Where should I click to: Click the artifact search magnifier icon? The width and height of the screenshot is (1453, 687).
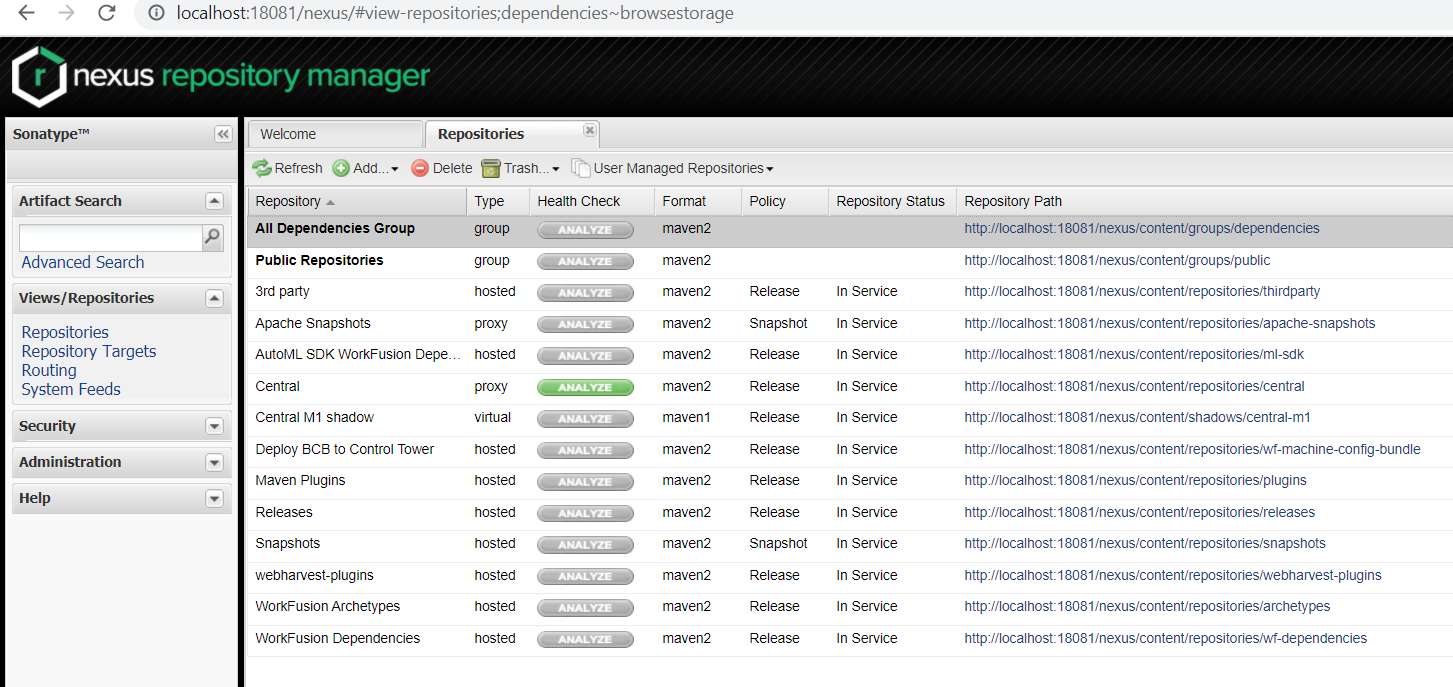click(x=212, y=237)
